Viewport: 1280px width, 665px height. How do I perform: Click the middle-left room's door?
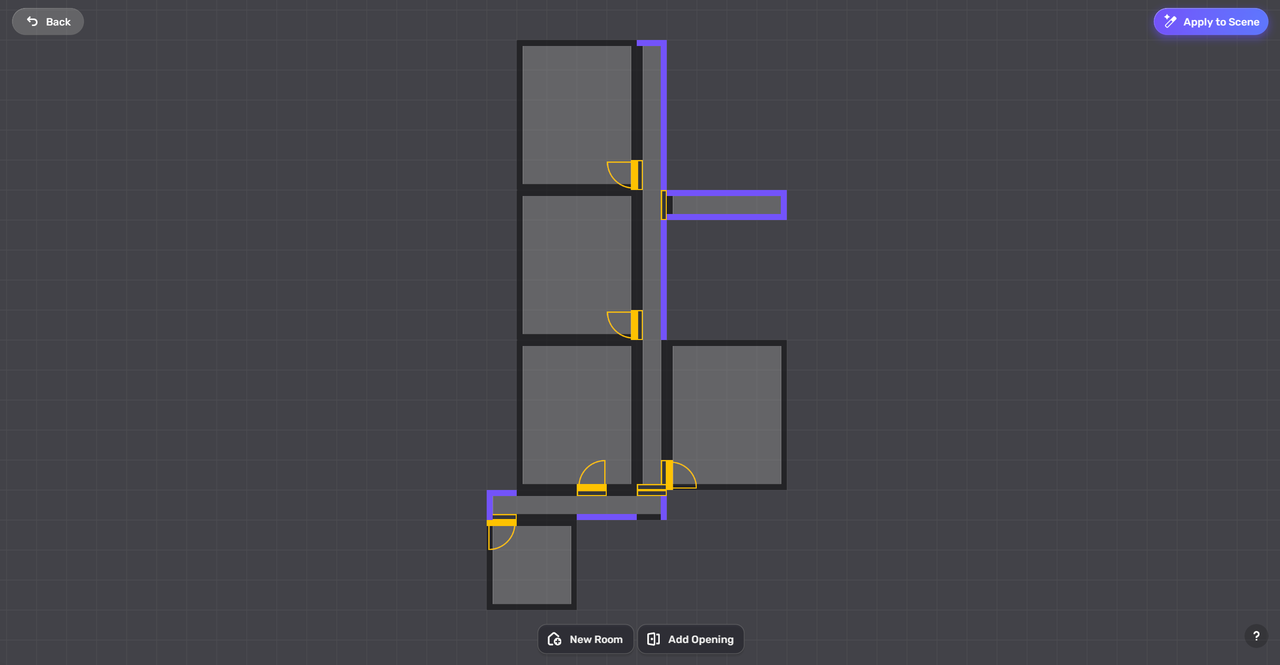click(x=635, y=325)
